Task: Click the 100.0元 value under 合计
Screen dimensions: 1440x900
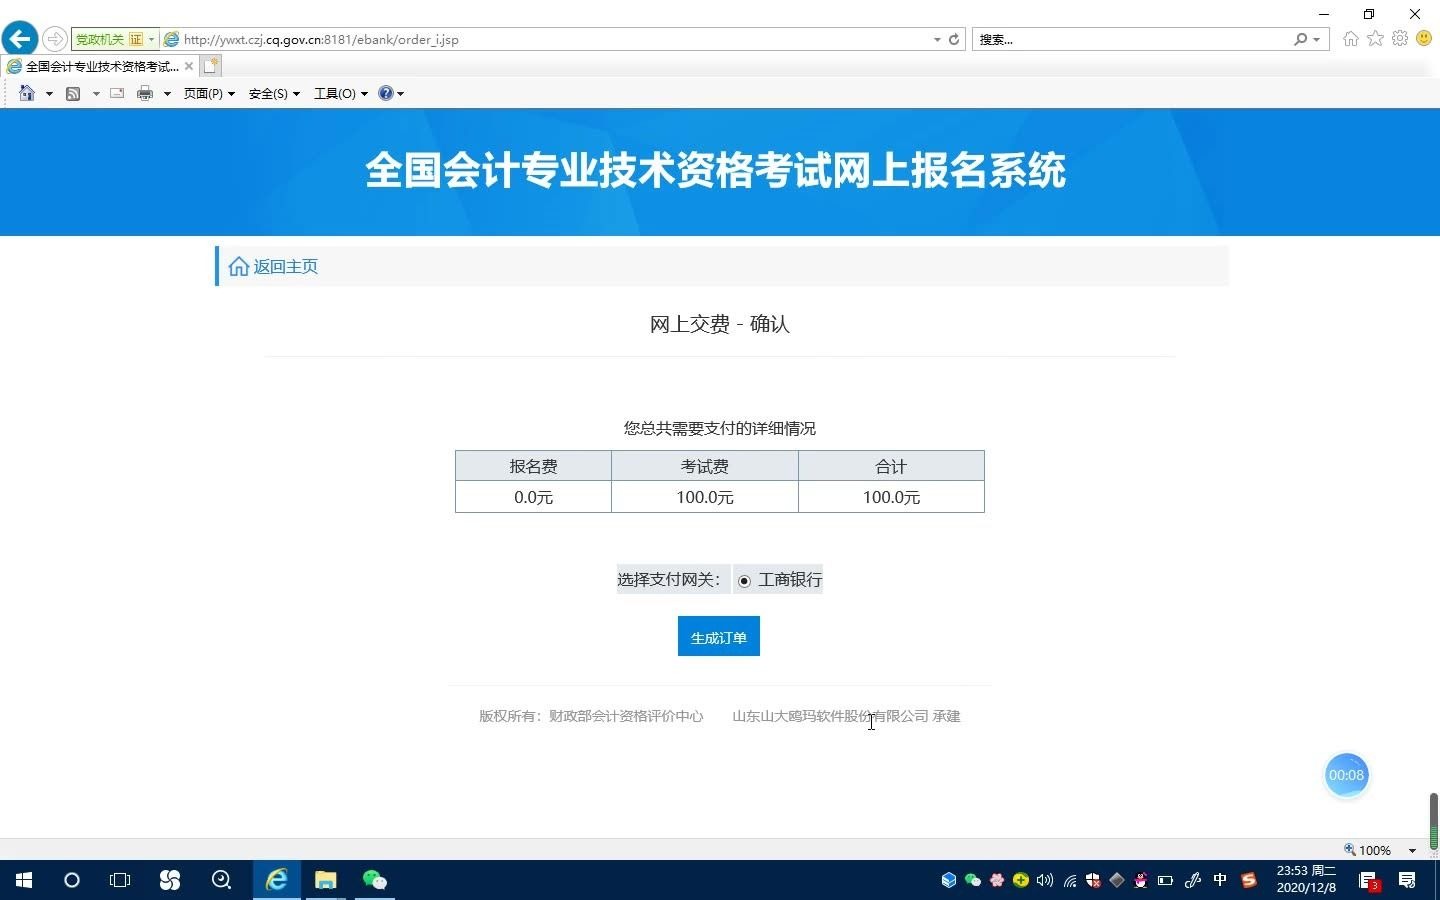Action: pos(891,497)
